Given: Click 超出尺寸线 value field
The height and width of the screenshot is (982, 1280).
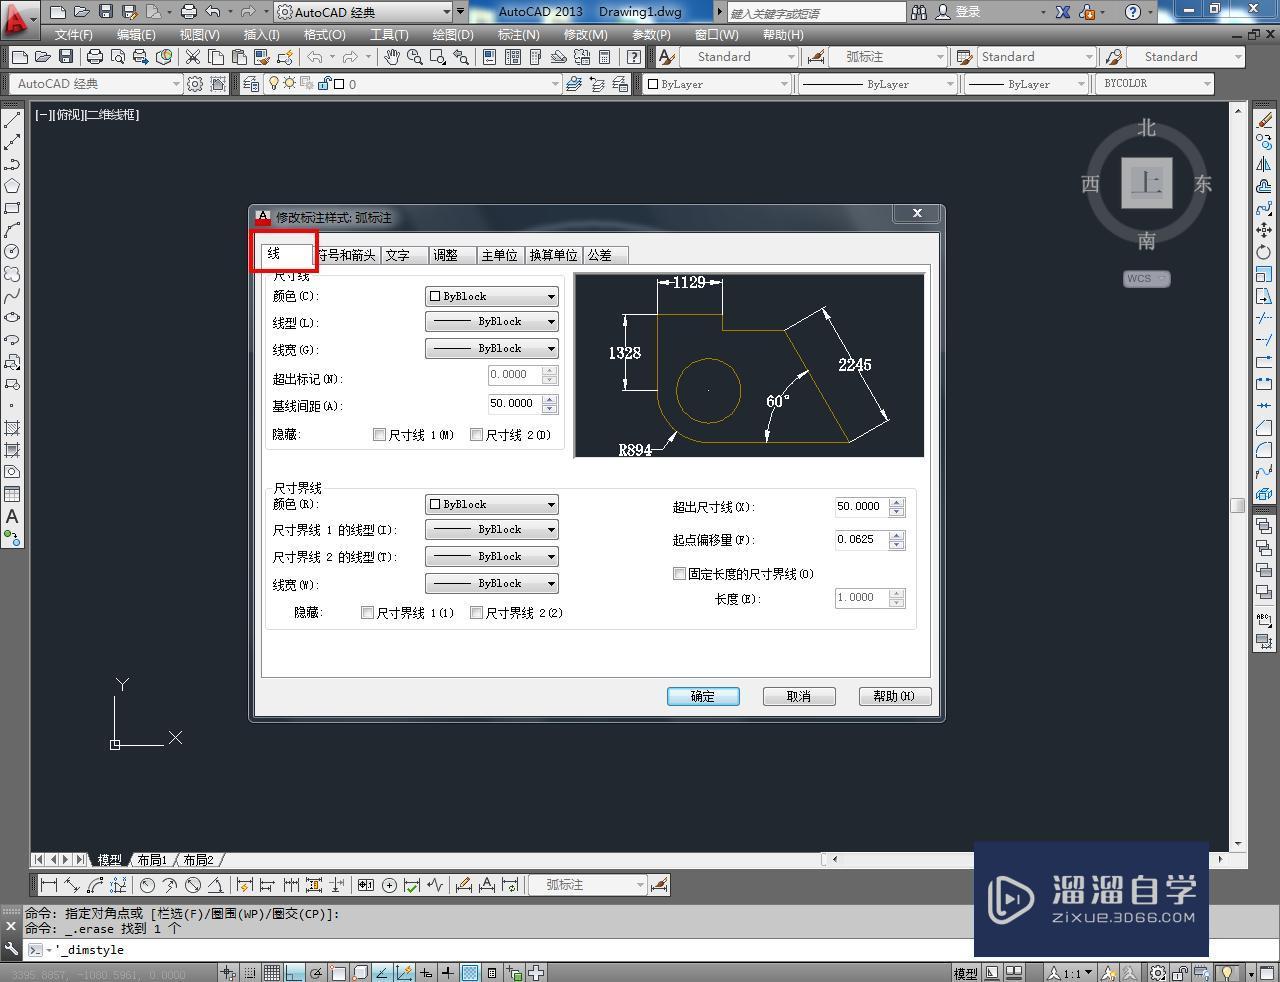Looking at the screenshot, I should coord(861,507).
